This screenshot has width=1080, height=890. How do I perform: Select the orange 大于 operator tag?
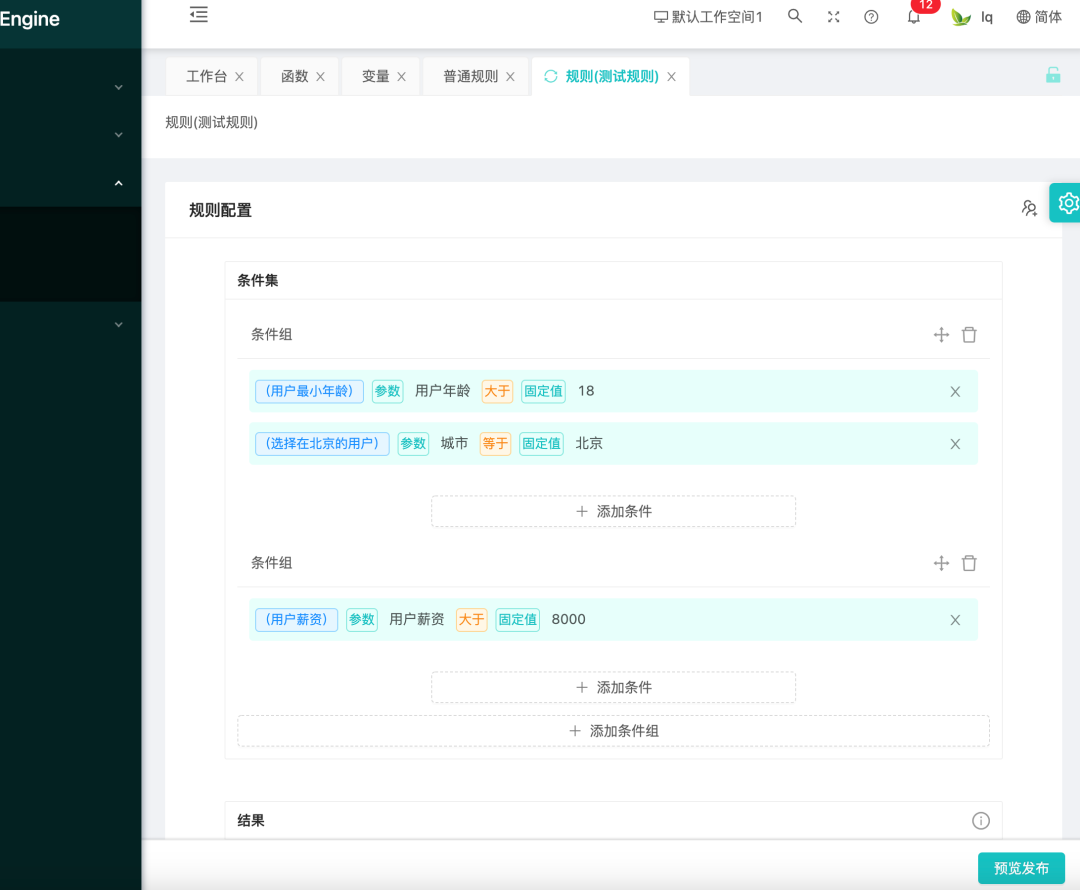click(x=497, y=391)
